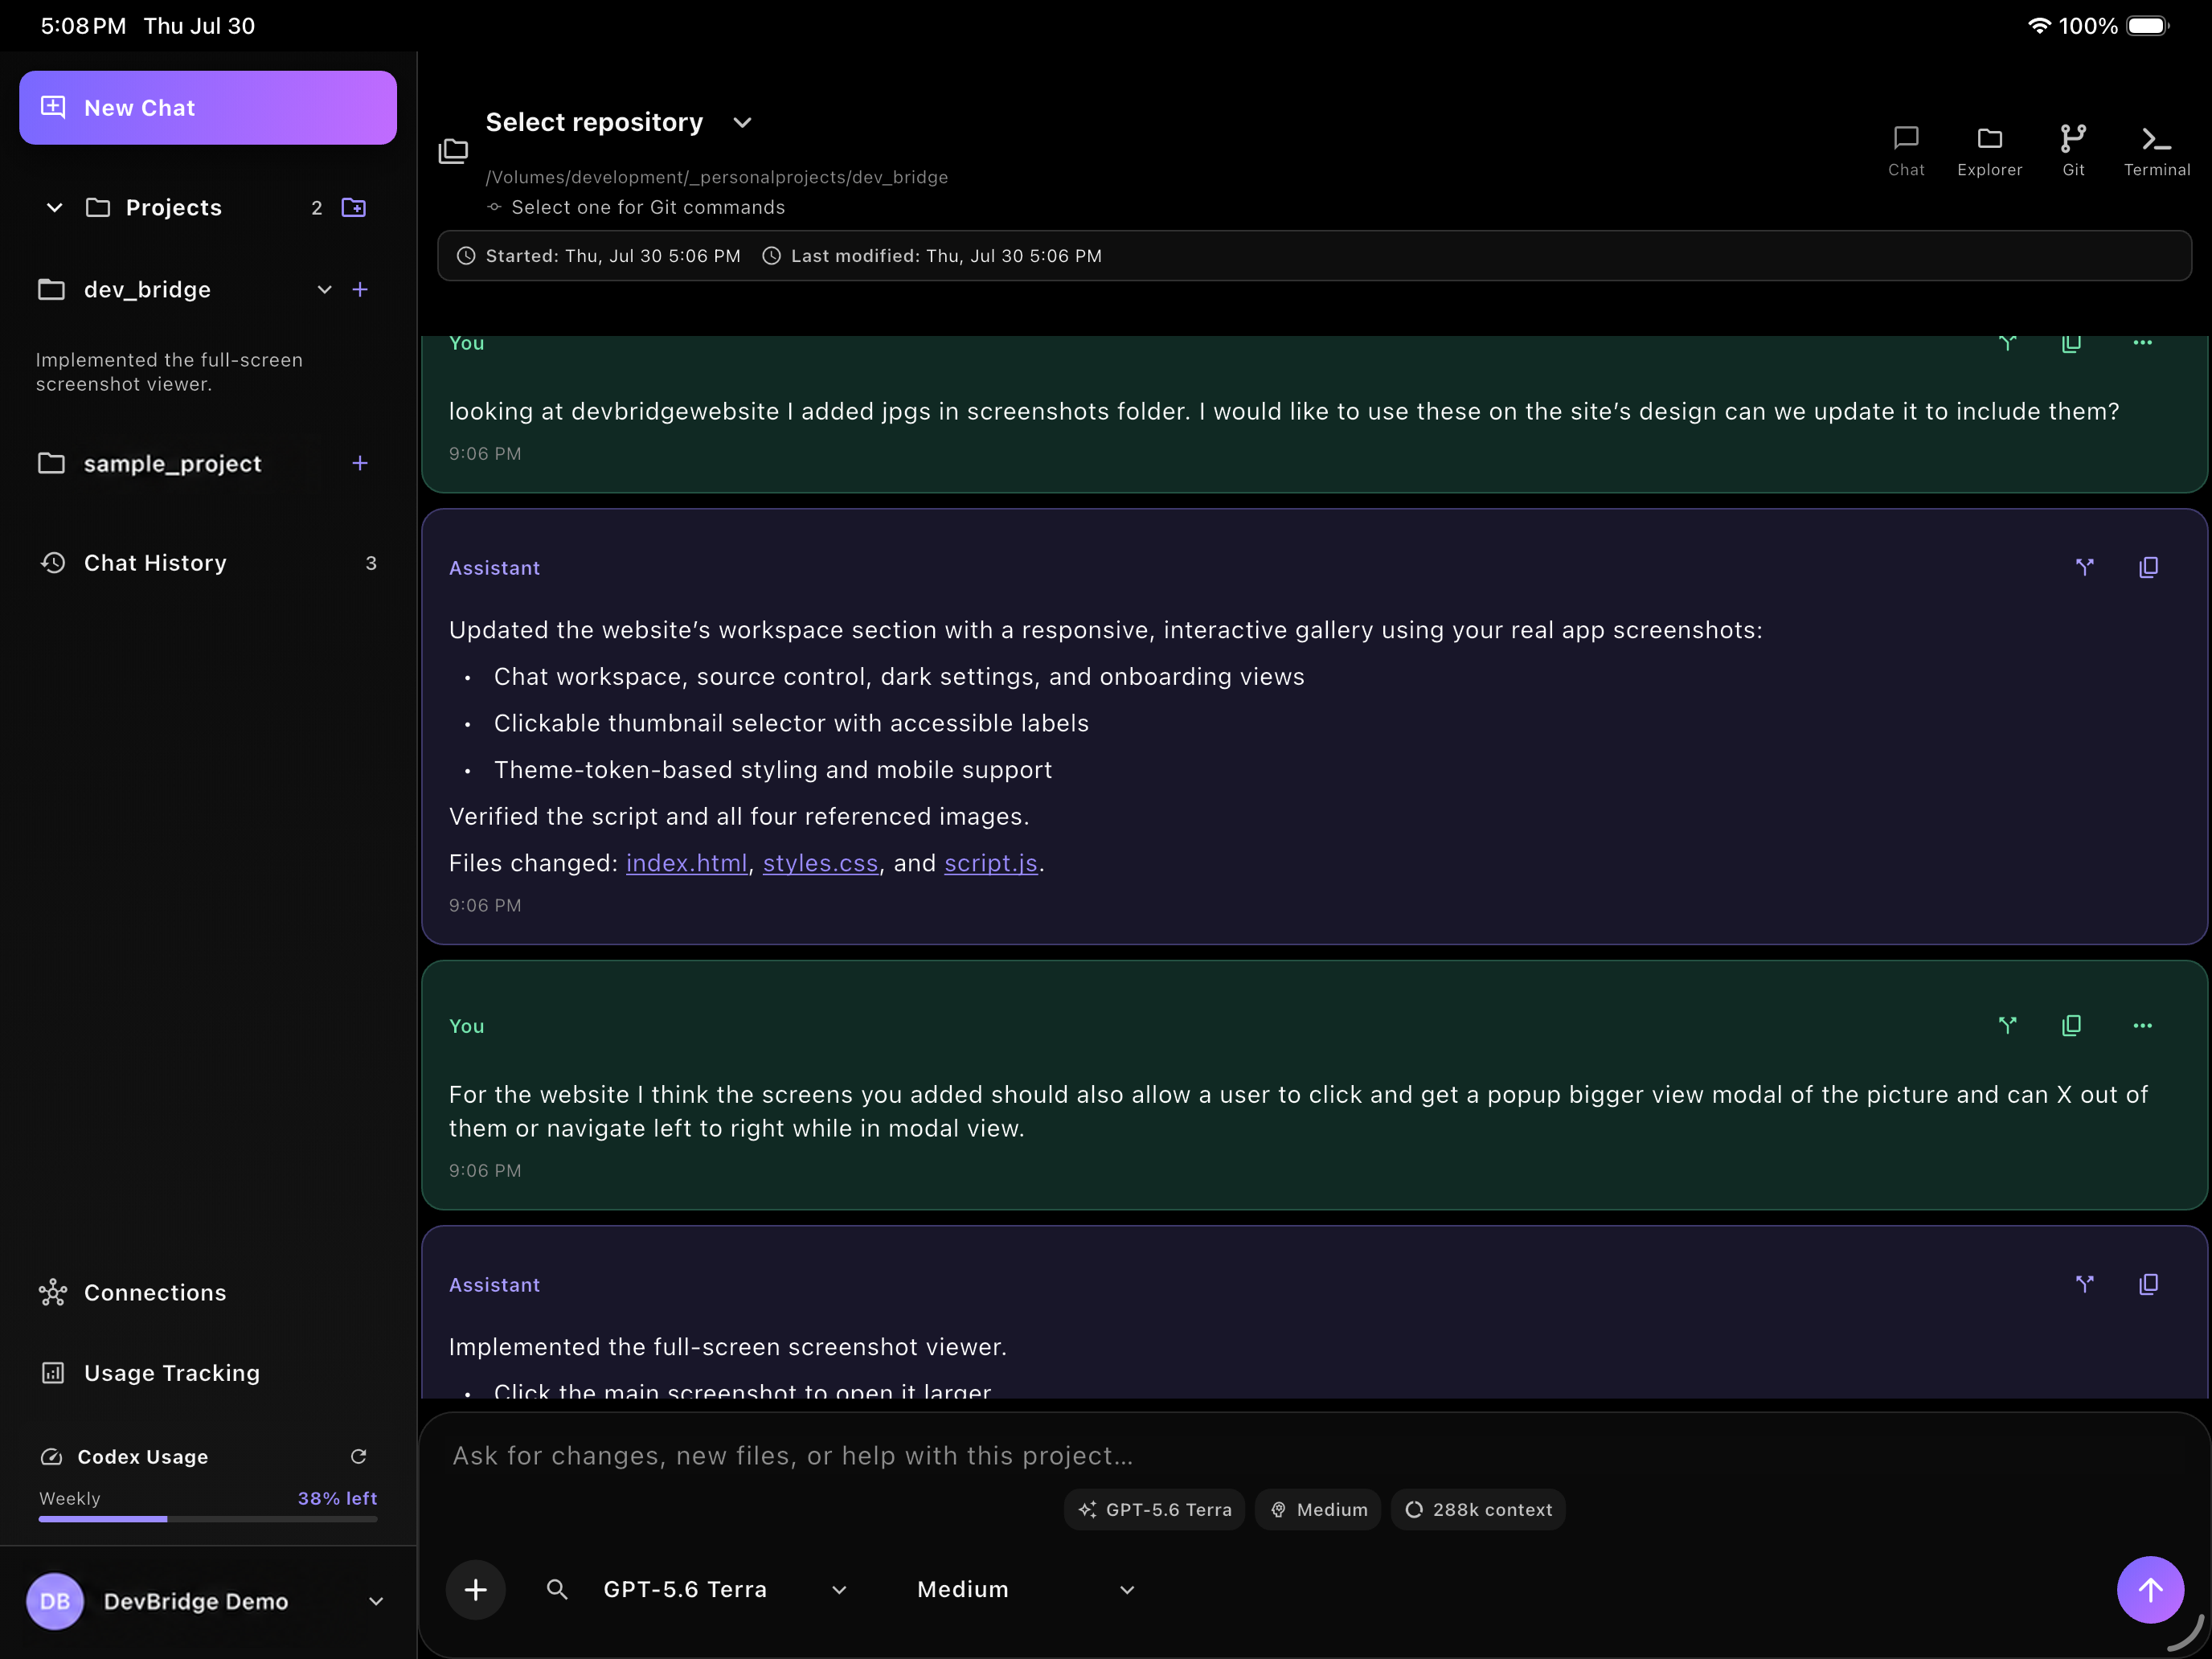The height and width of the screenshot is (1659, 2212).
Task: Open the styles.css link
Action: pos(820,863)
